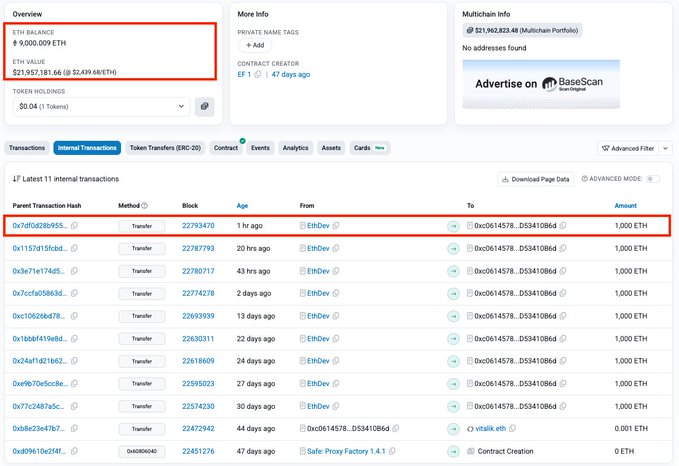The image size is (679, 466).
Task: Switch to the Token Transfers (ERC-20) tab
Action: [x=165, y=148]
